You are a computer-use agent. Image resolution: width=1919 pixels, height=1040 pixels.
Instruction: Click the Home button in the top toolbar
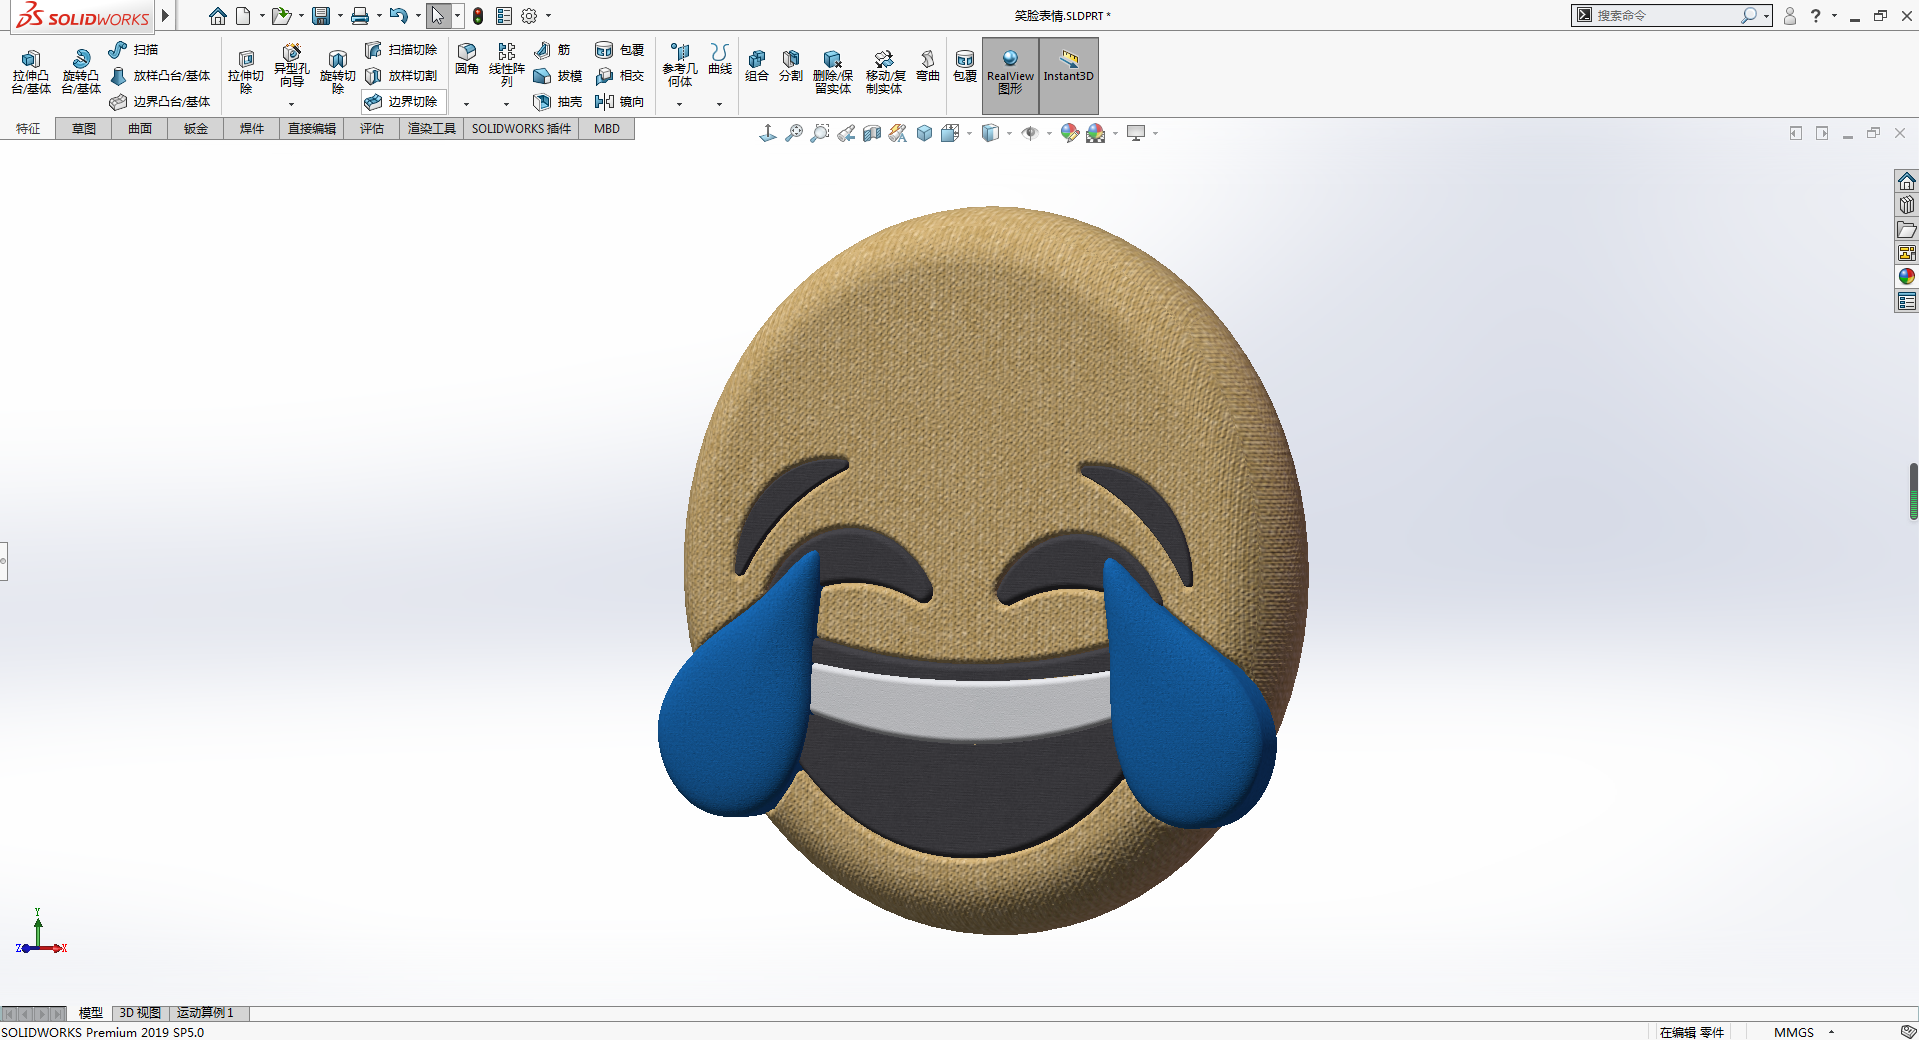point(218,16)
